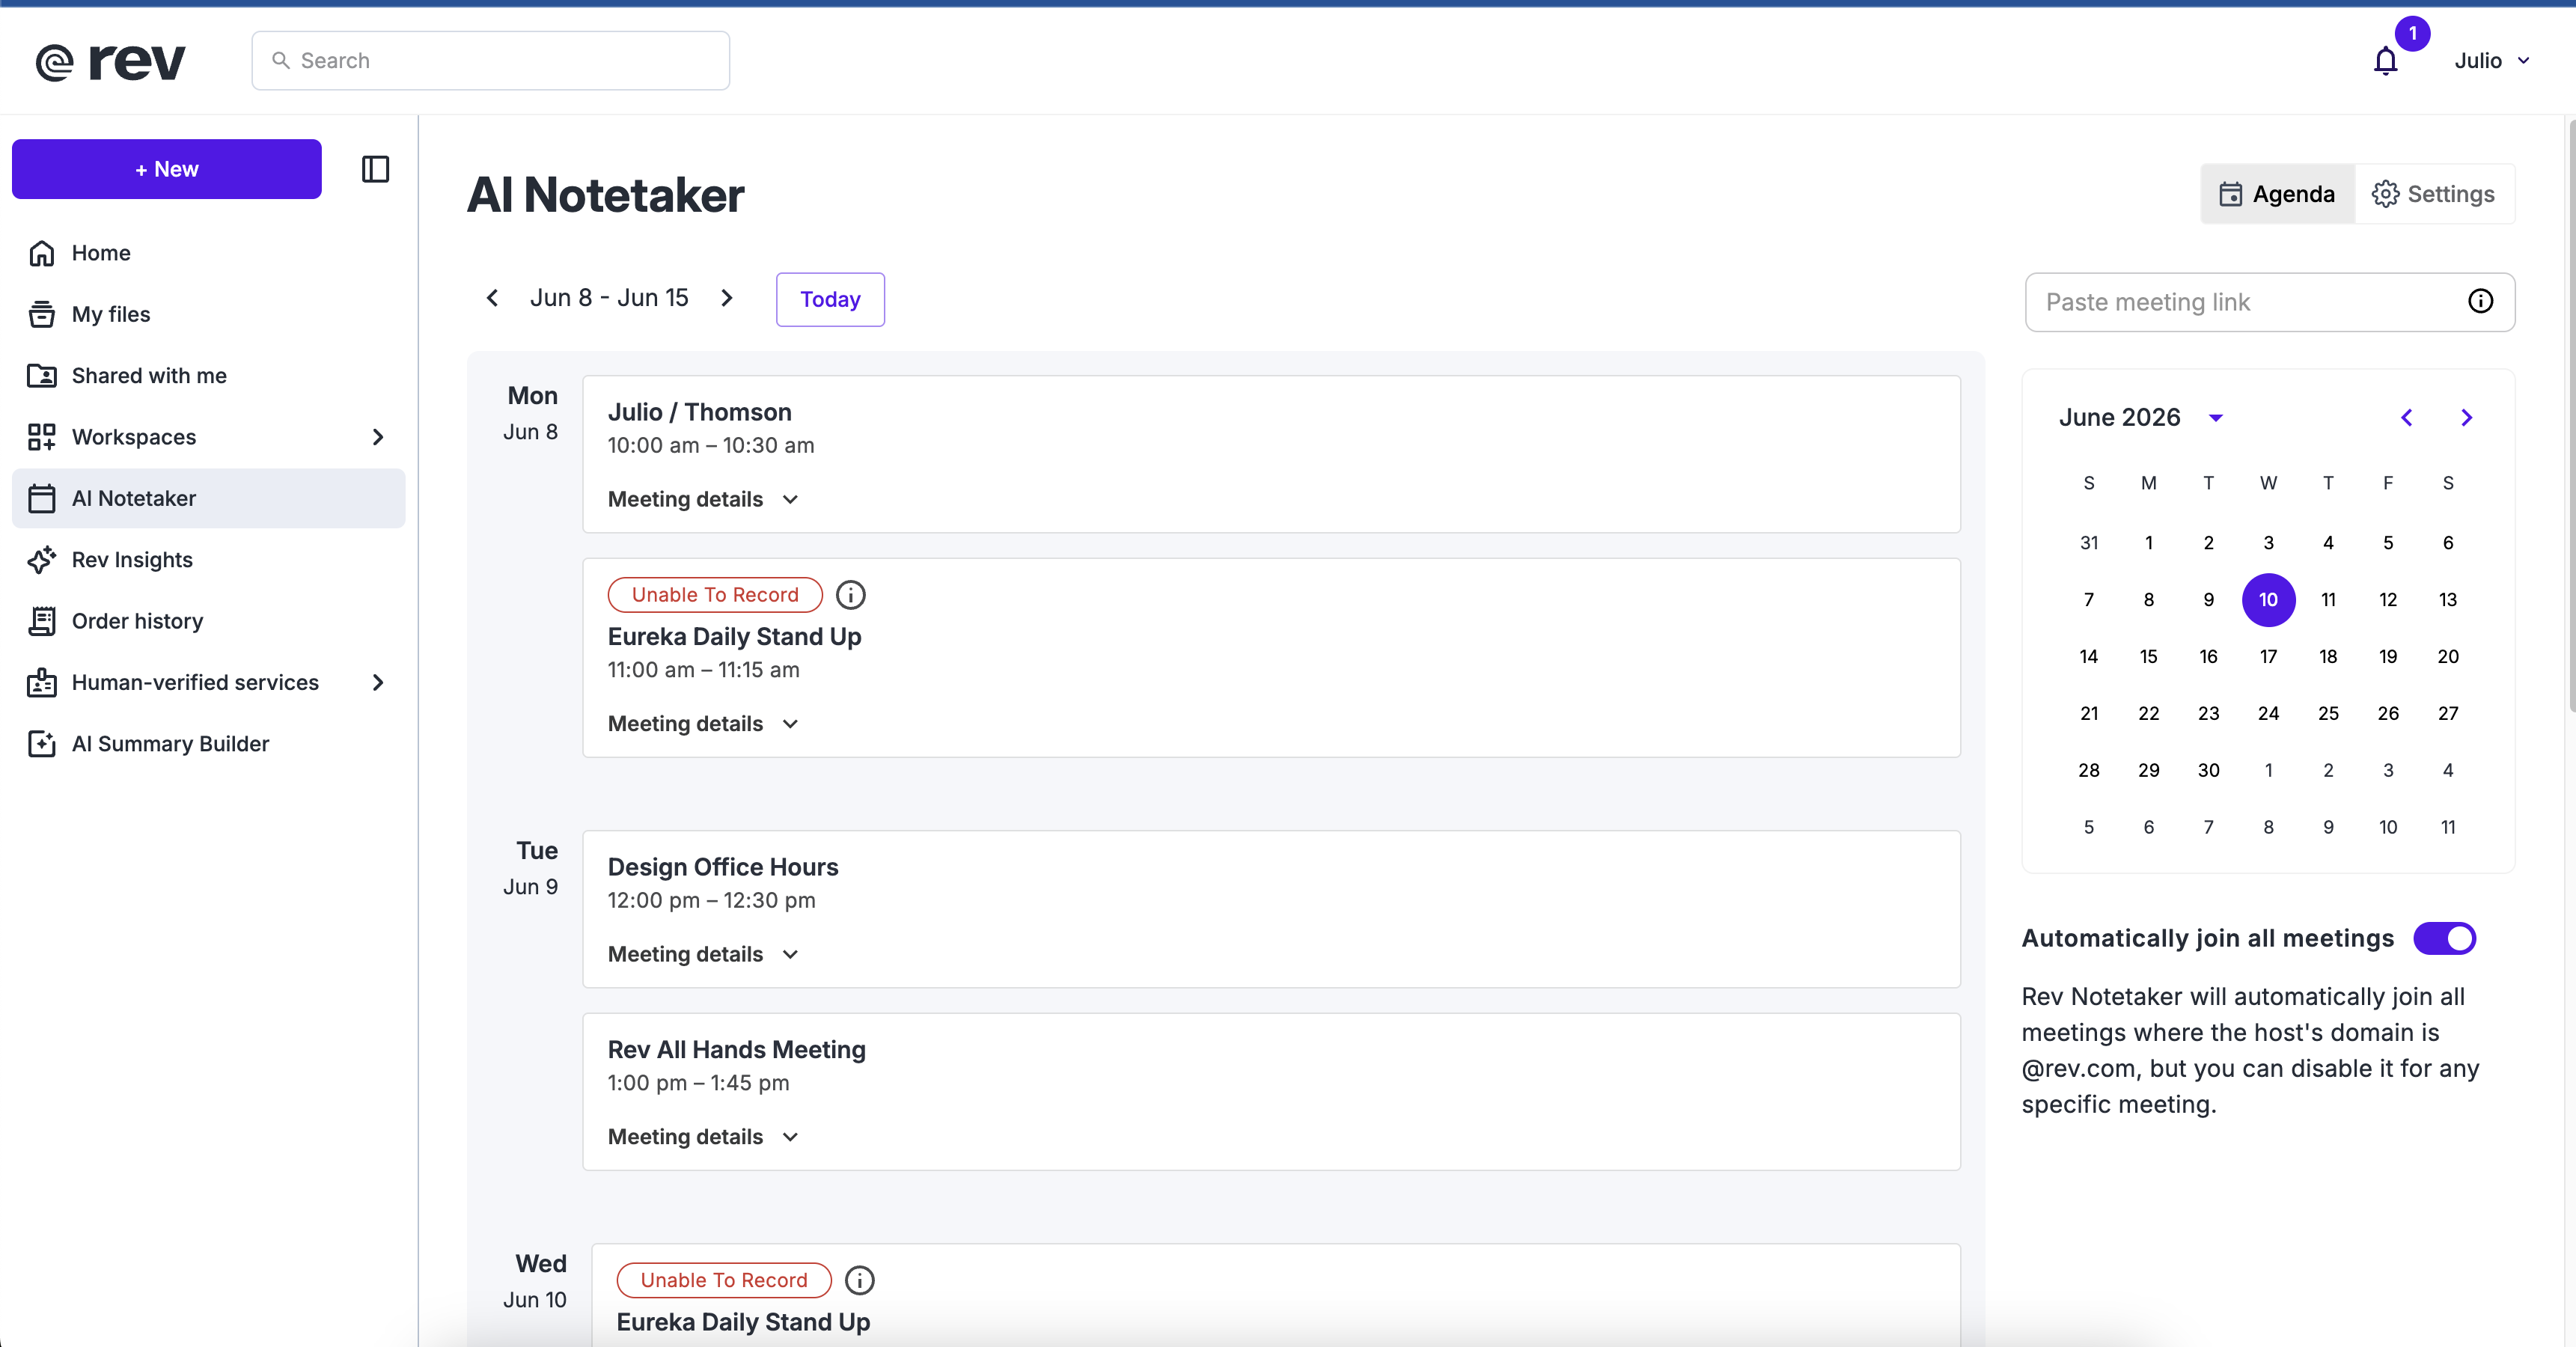Show next month in mini calendar

[x=2467, y=417]
